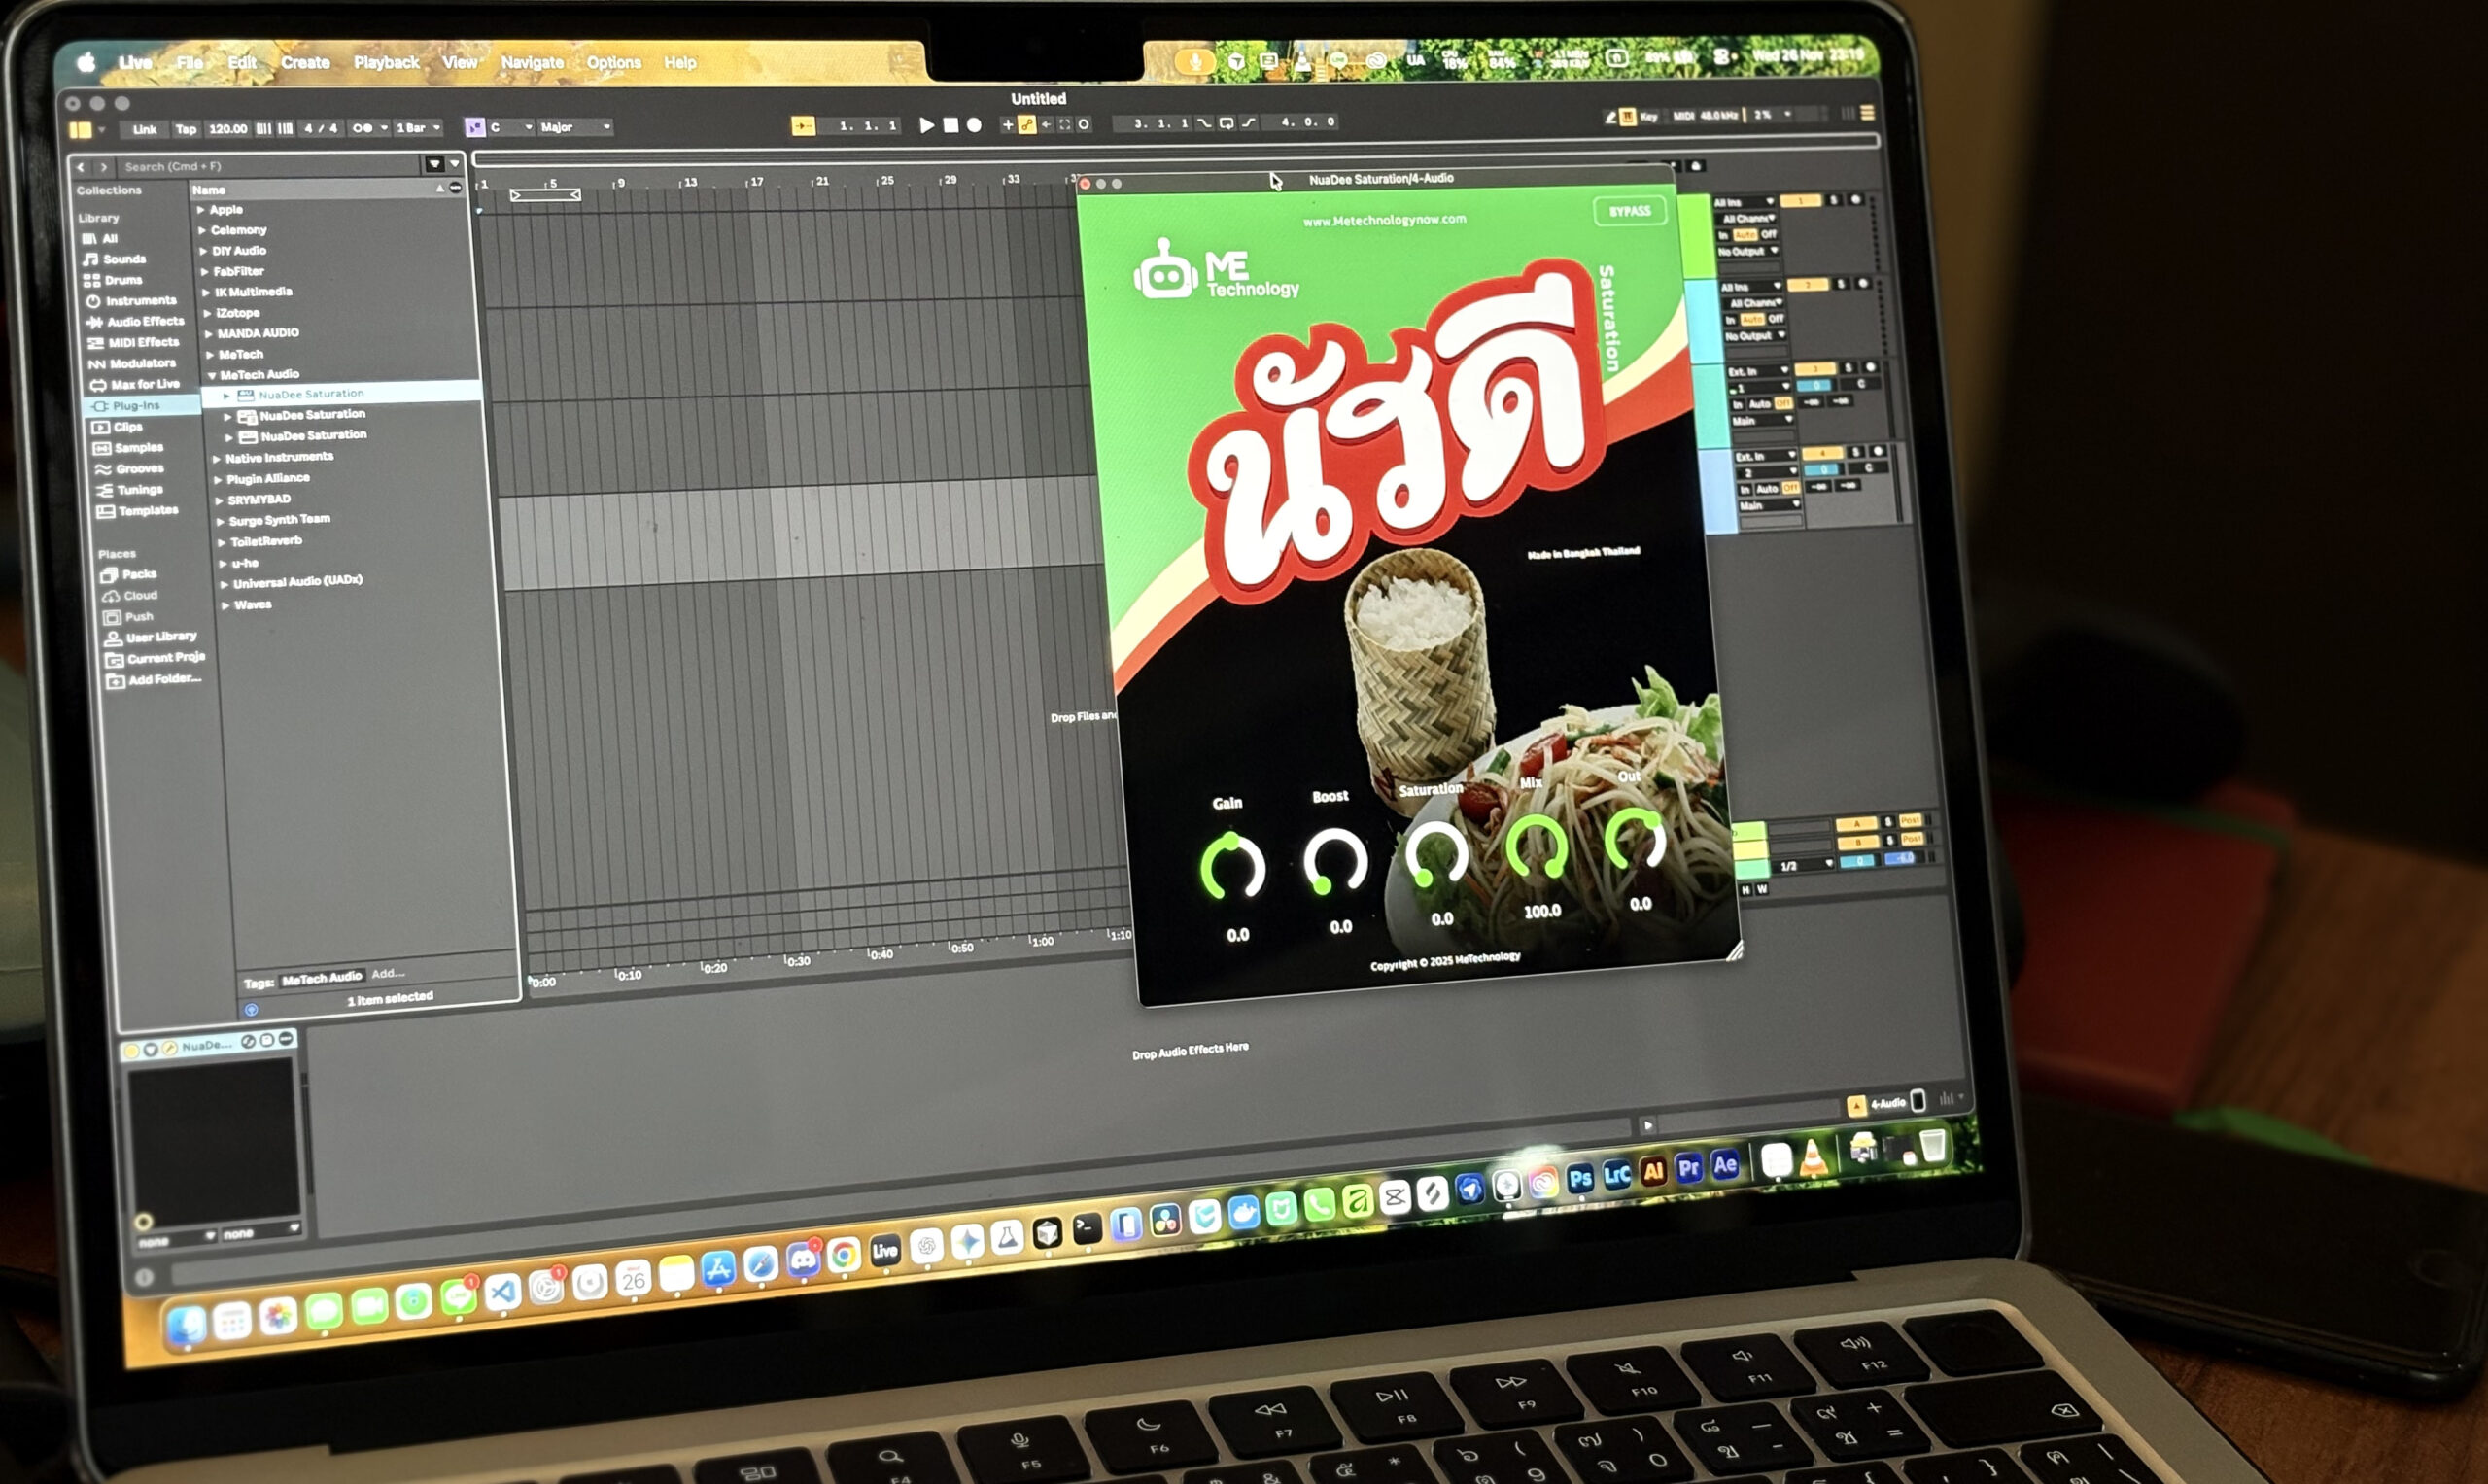Click the MIDI map mode button
Viewport: 2488px width, 1484px height.
pos(1684,116)
